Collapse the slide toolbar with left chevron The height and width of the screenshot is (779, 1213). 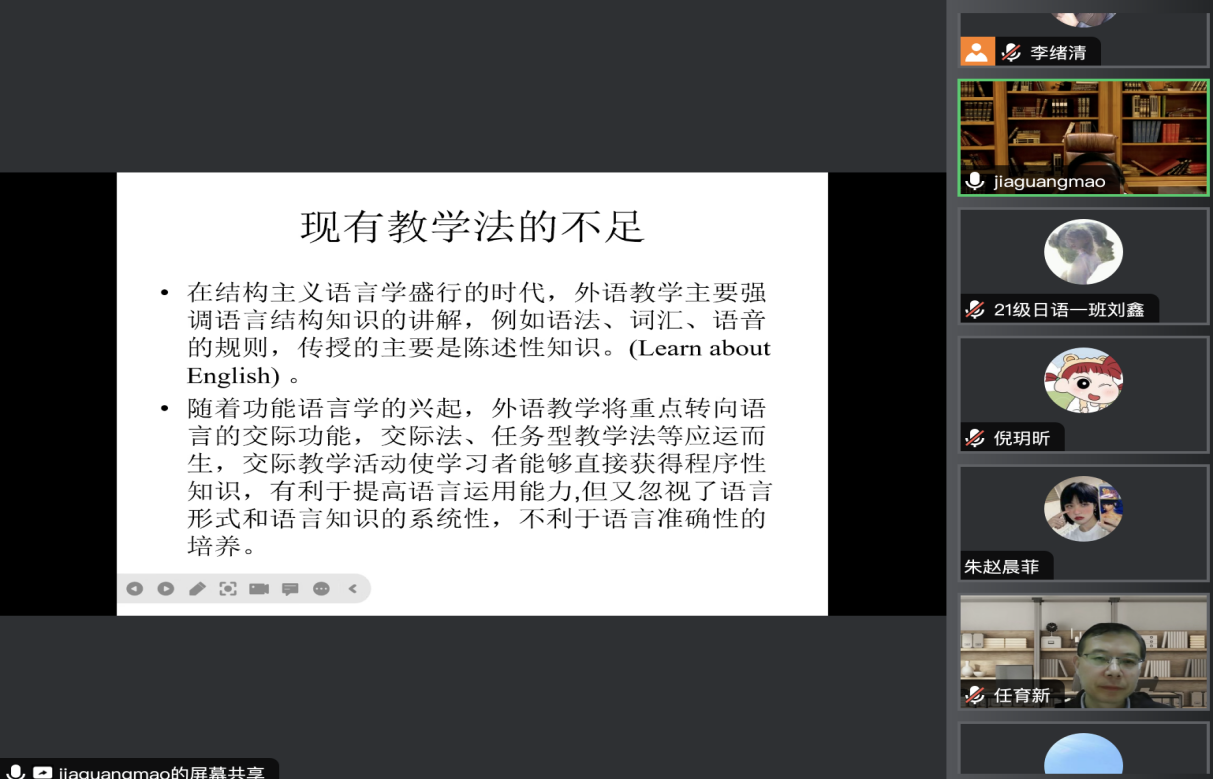pyautogui.click(x=353, y=589)
